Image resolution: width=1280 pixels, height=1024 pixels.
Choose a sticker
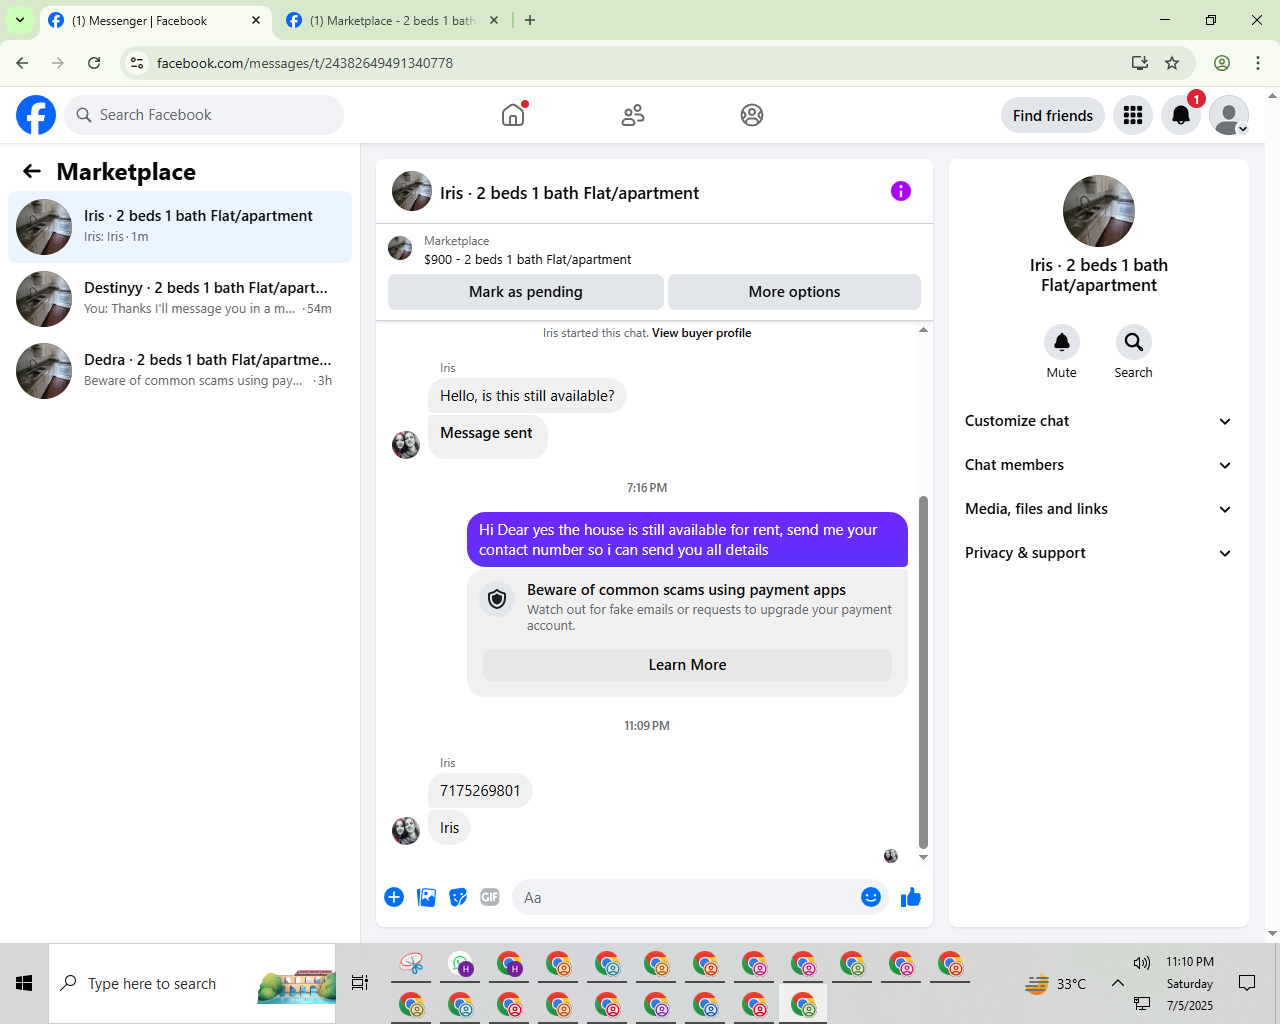coord(458,897)
